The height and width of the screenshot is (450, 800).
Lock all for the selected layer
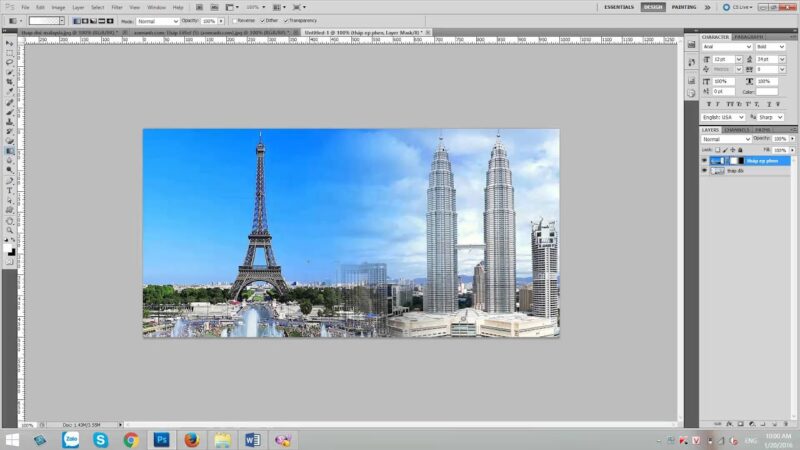(x=740, y=150)
